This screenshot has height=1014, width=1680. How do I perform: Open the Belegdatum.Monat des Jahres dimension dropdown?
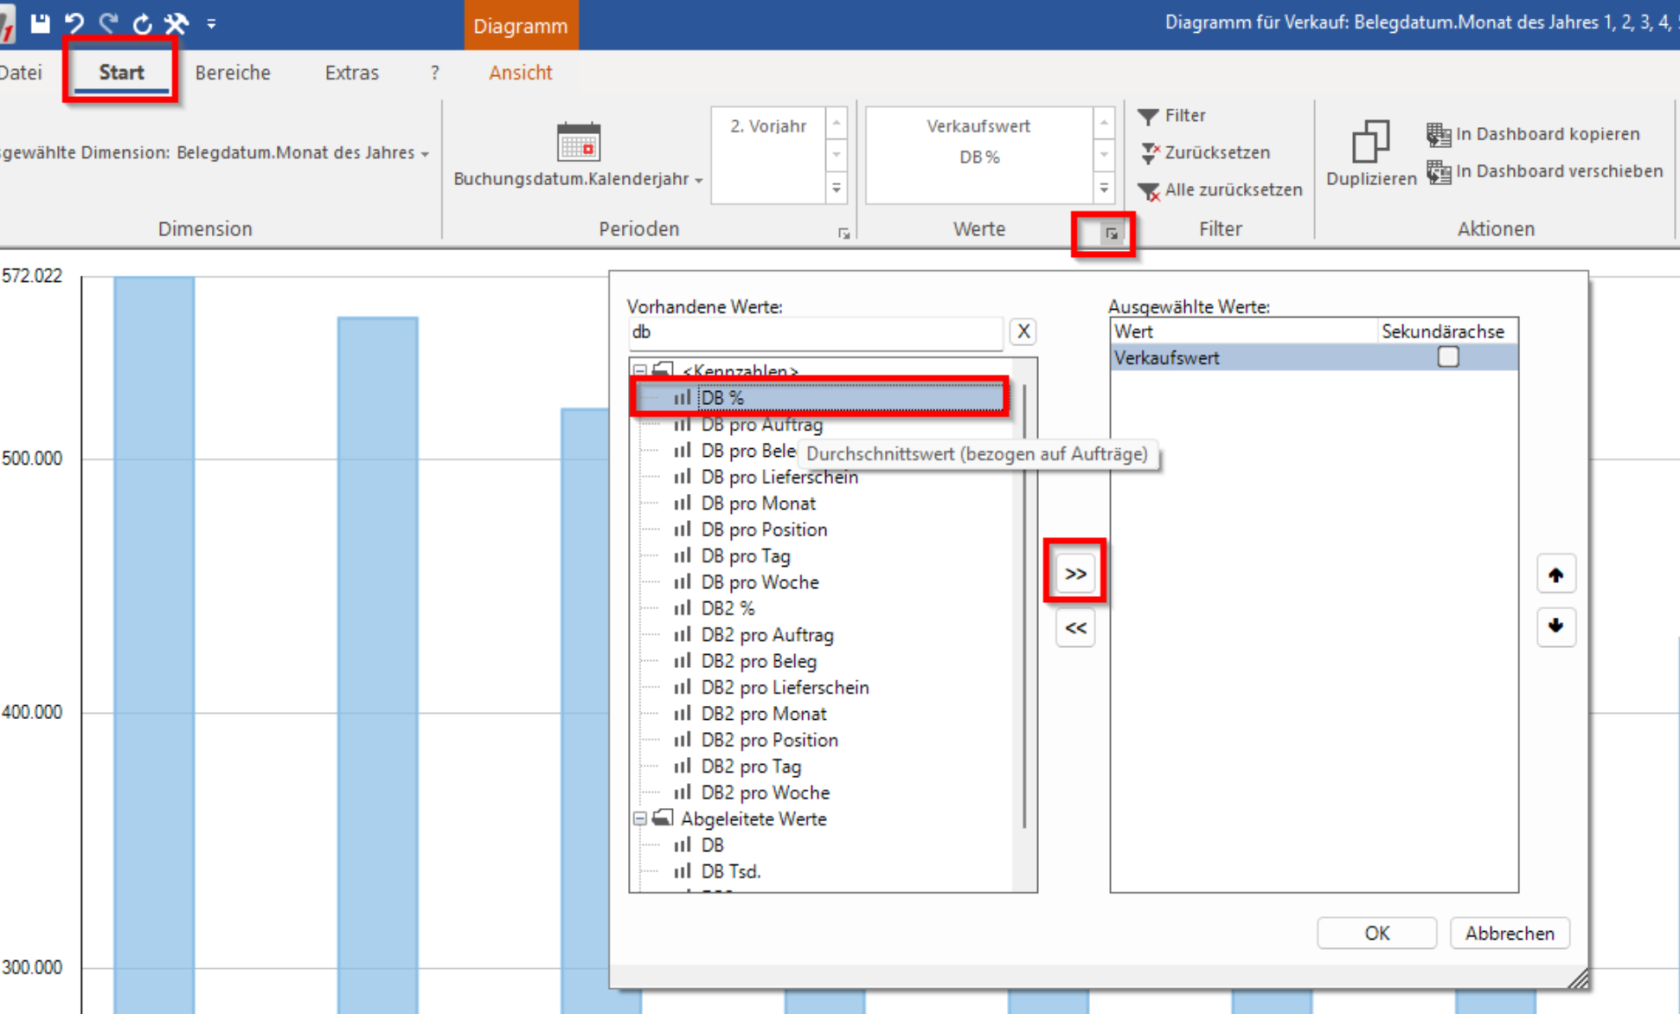click(x=425, y=154)
